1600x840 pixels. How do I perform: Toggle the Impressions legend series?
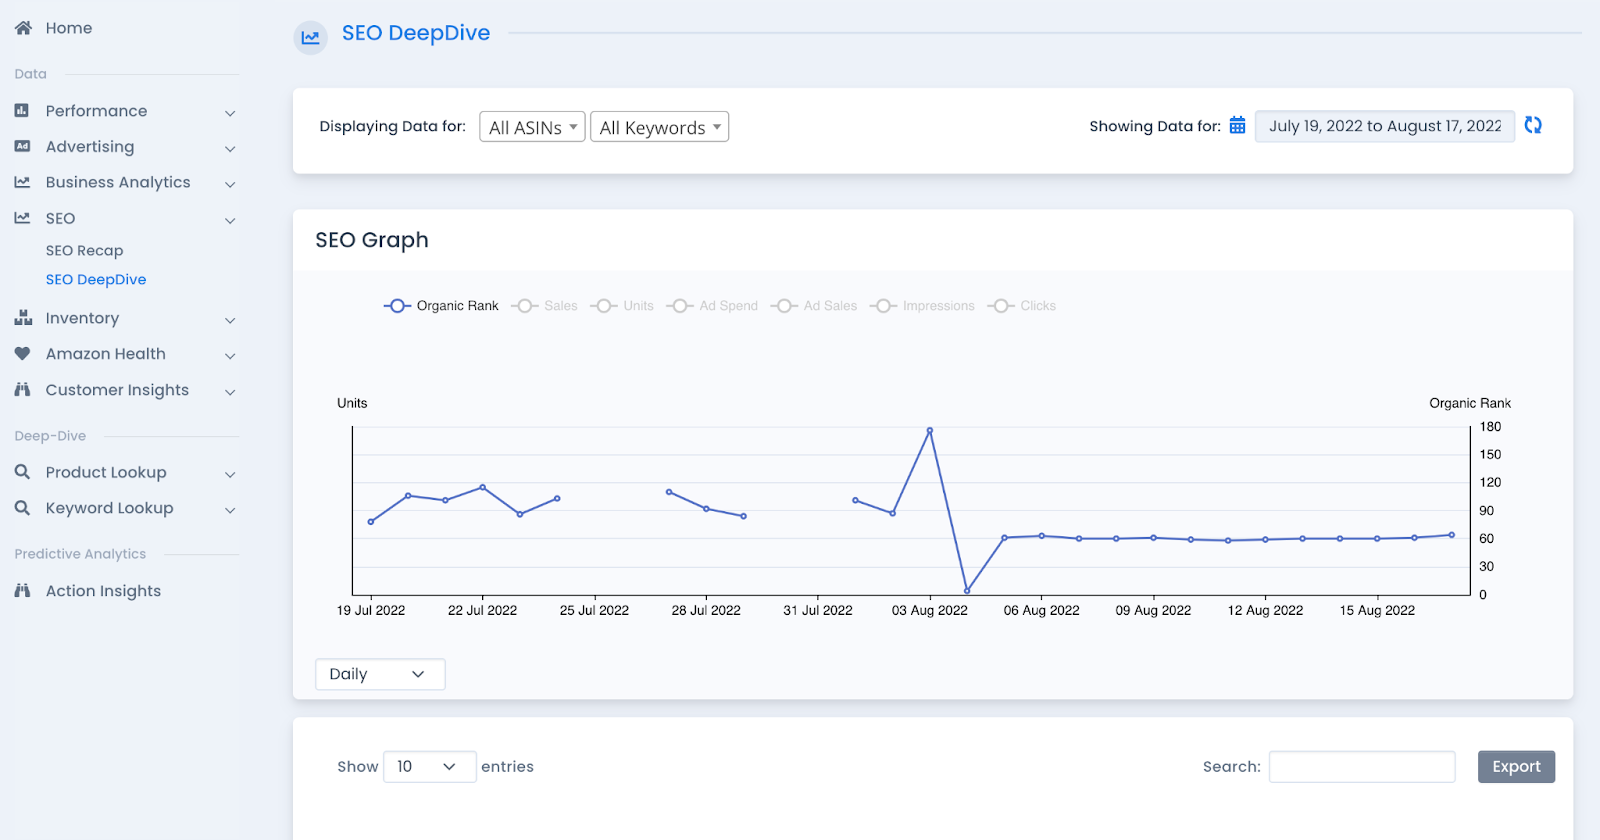coord(922,306)
